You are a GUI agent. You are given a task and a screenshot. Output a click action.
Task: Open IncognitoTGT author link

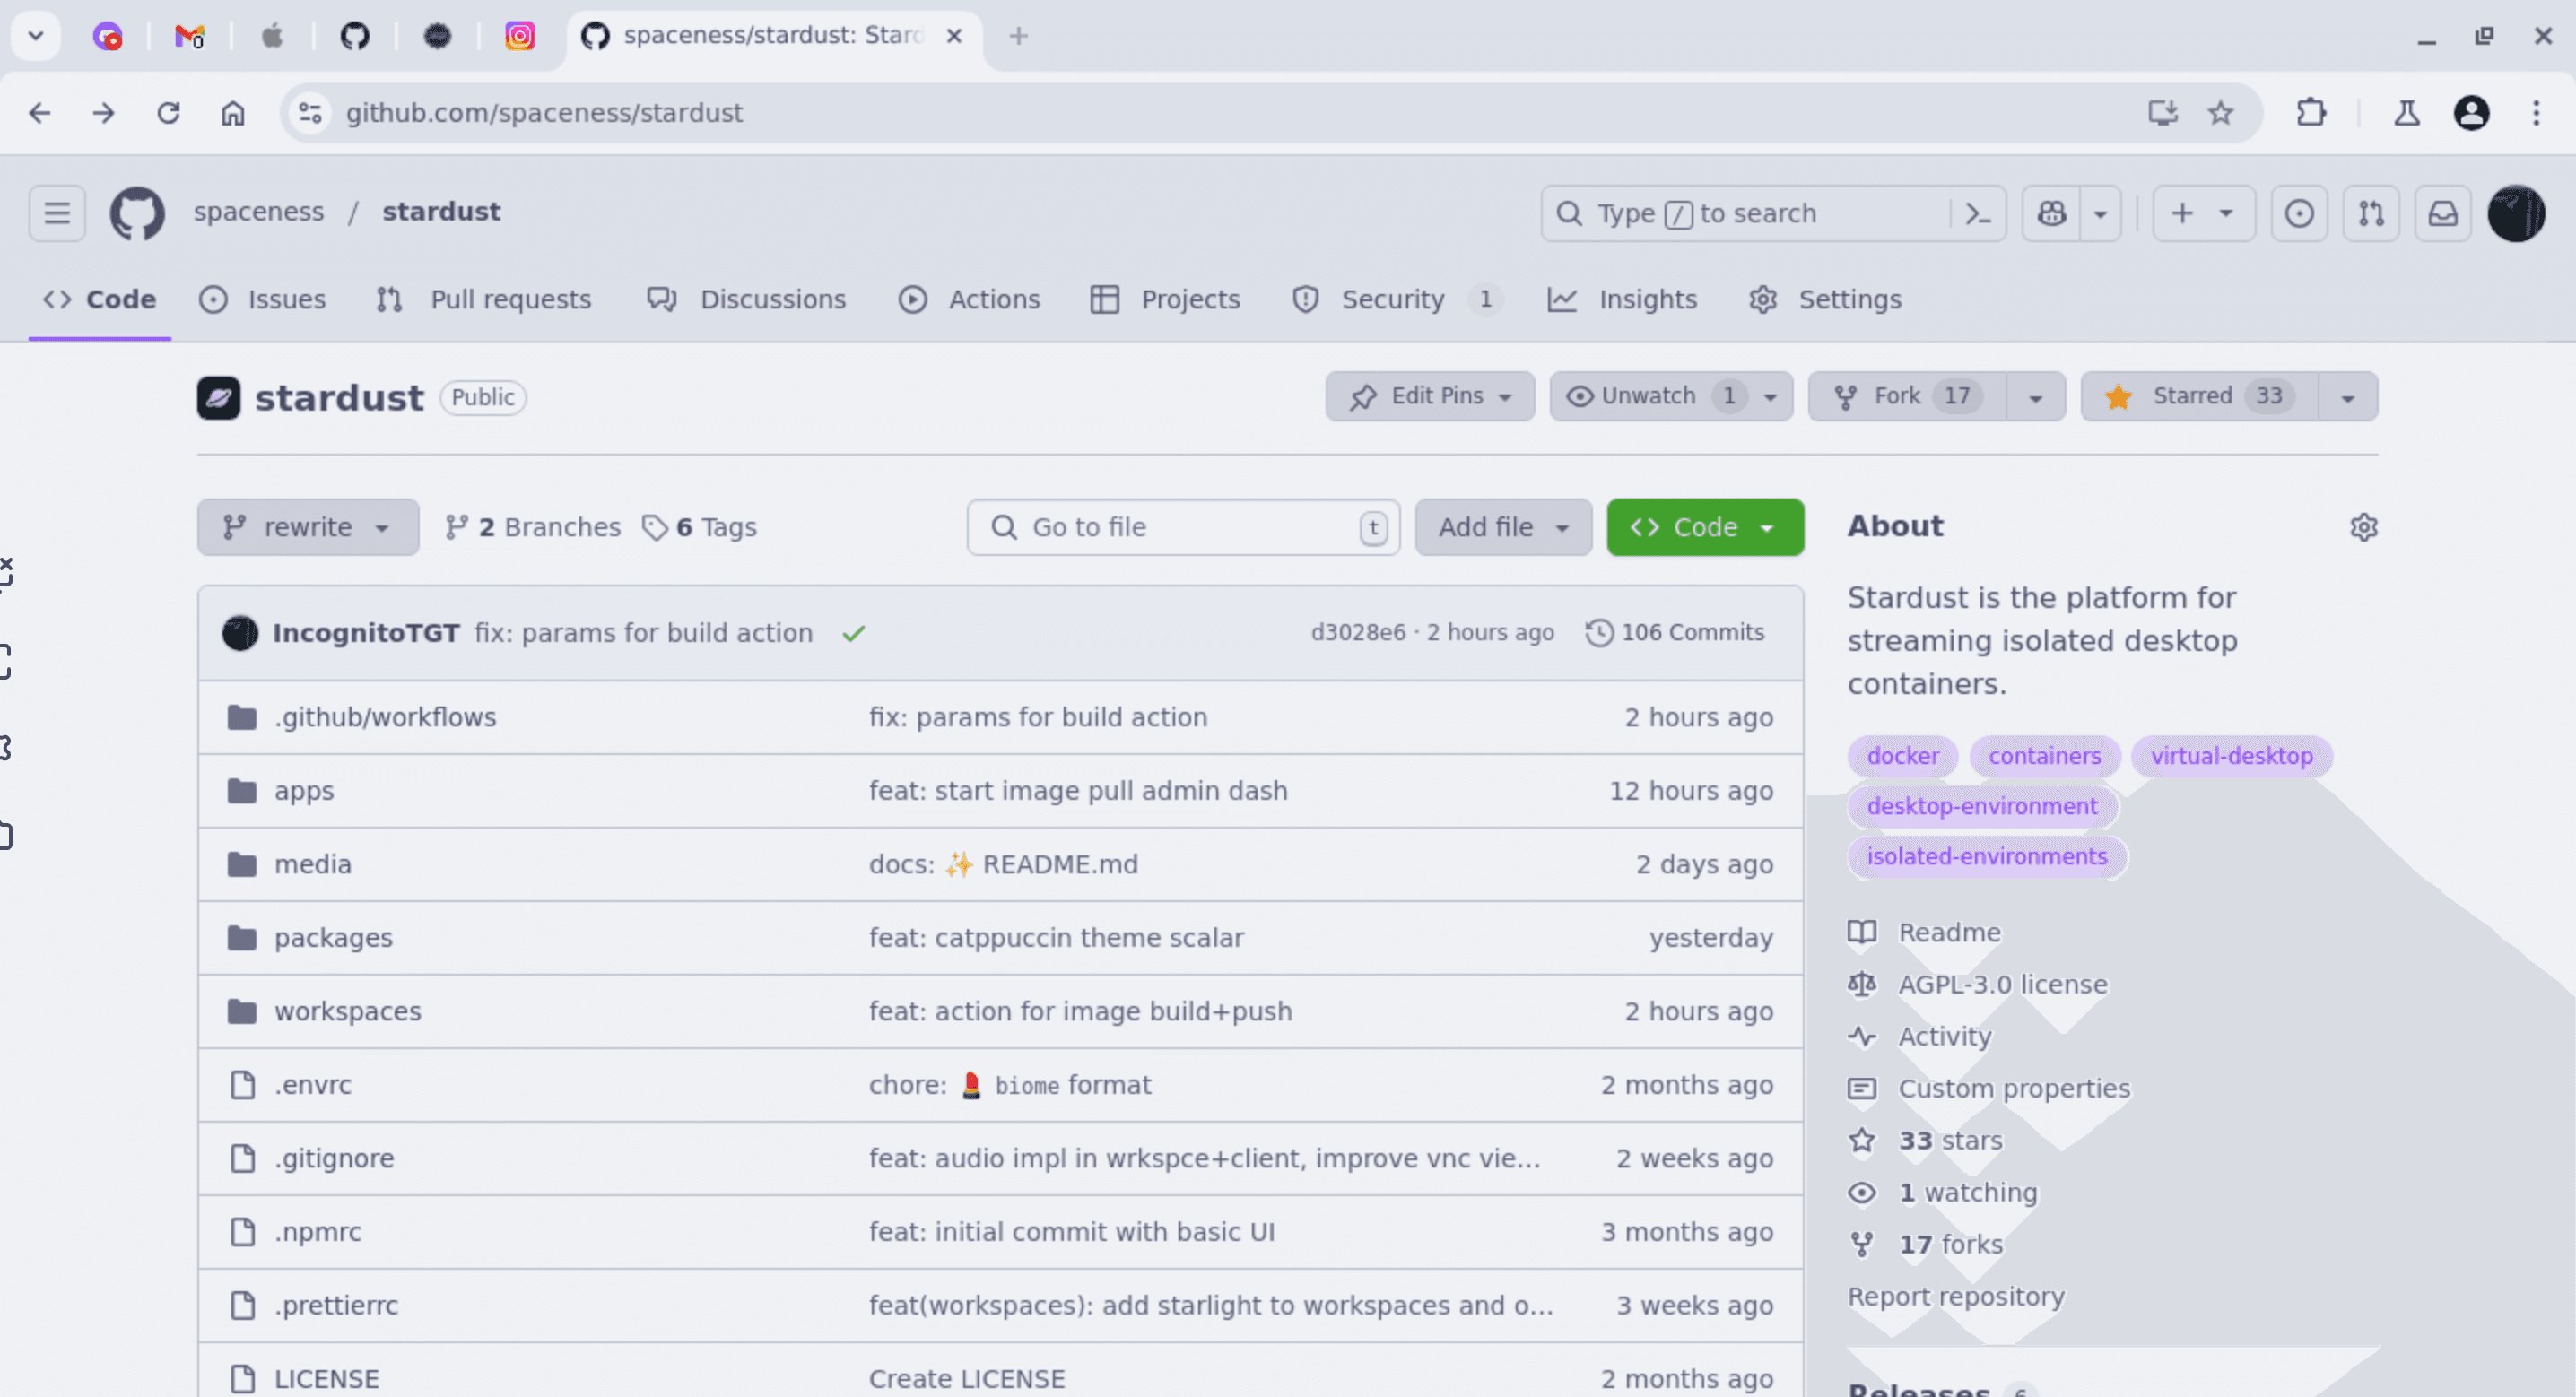click(x=366, y=633)
